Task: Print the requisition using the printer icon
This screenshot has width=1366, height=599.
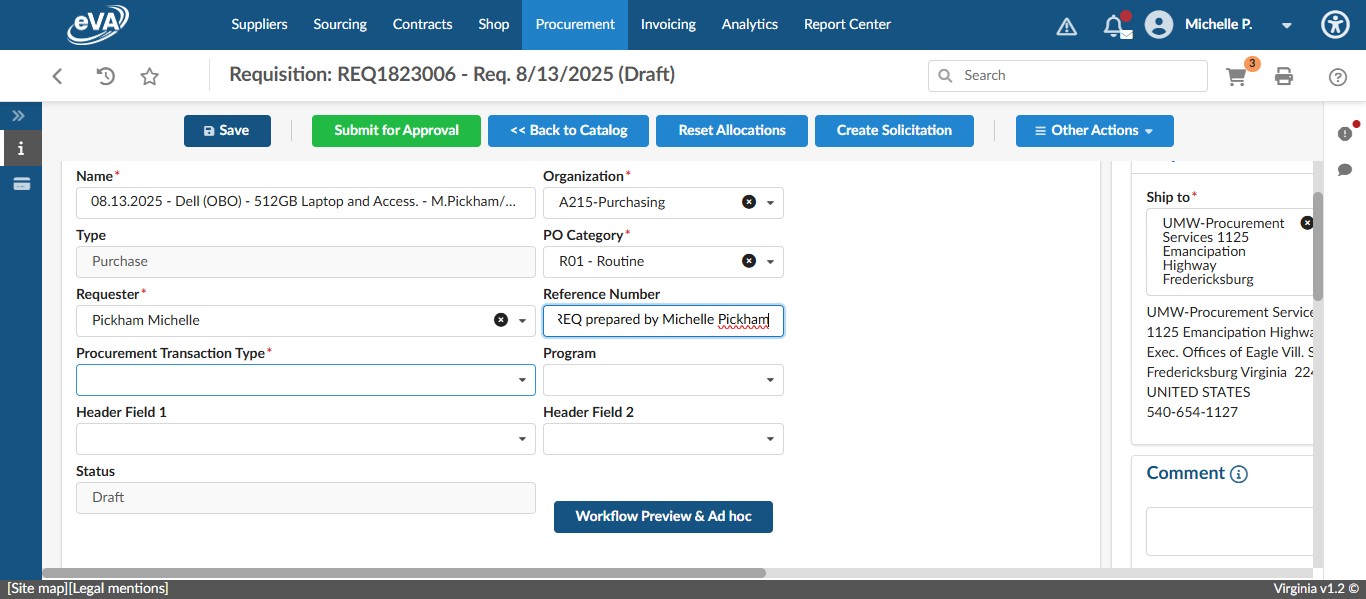Action: 1284,75
